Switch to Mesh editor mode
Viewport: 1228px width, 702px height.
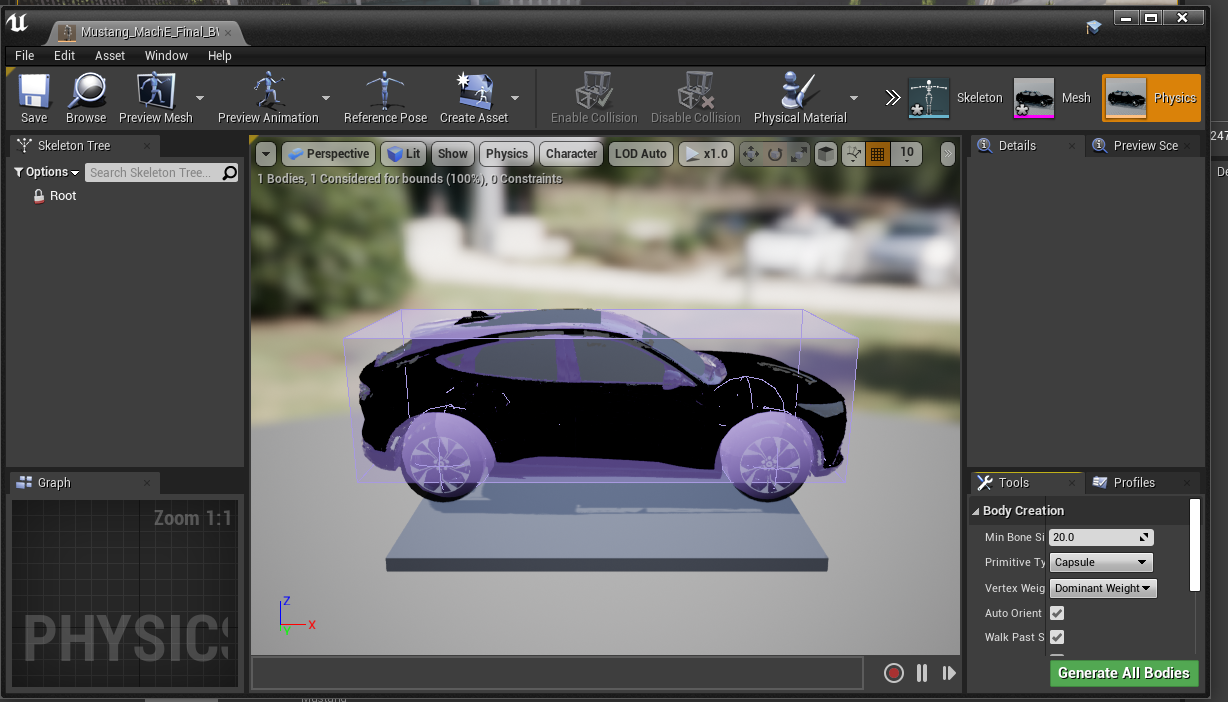[x=1052, y=98]
